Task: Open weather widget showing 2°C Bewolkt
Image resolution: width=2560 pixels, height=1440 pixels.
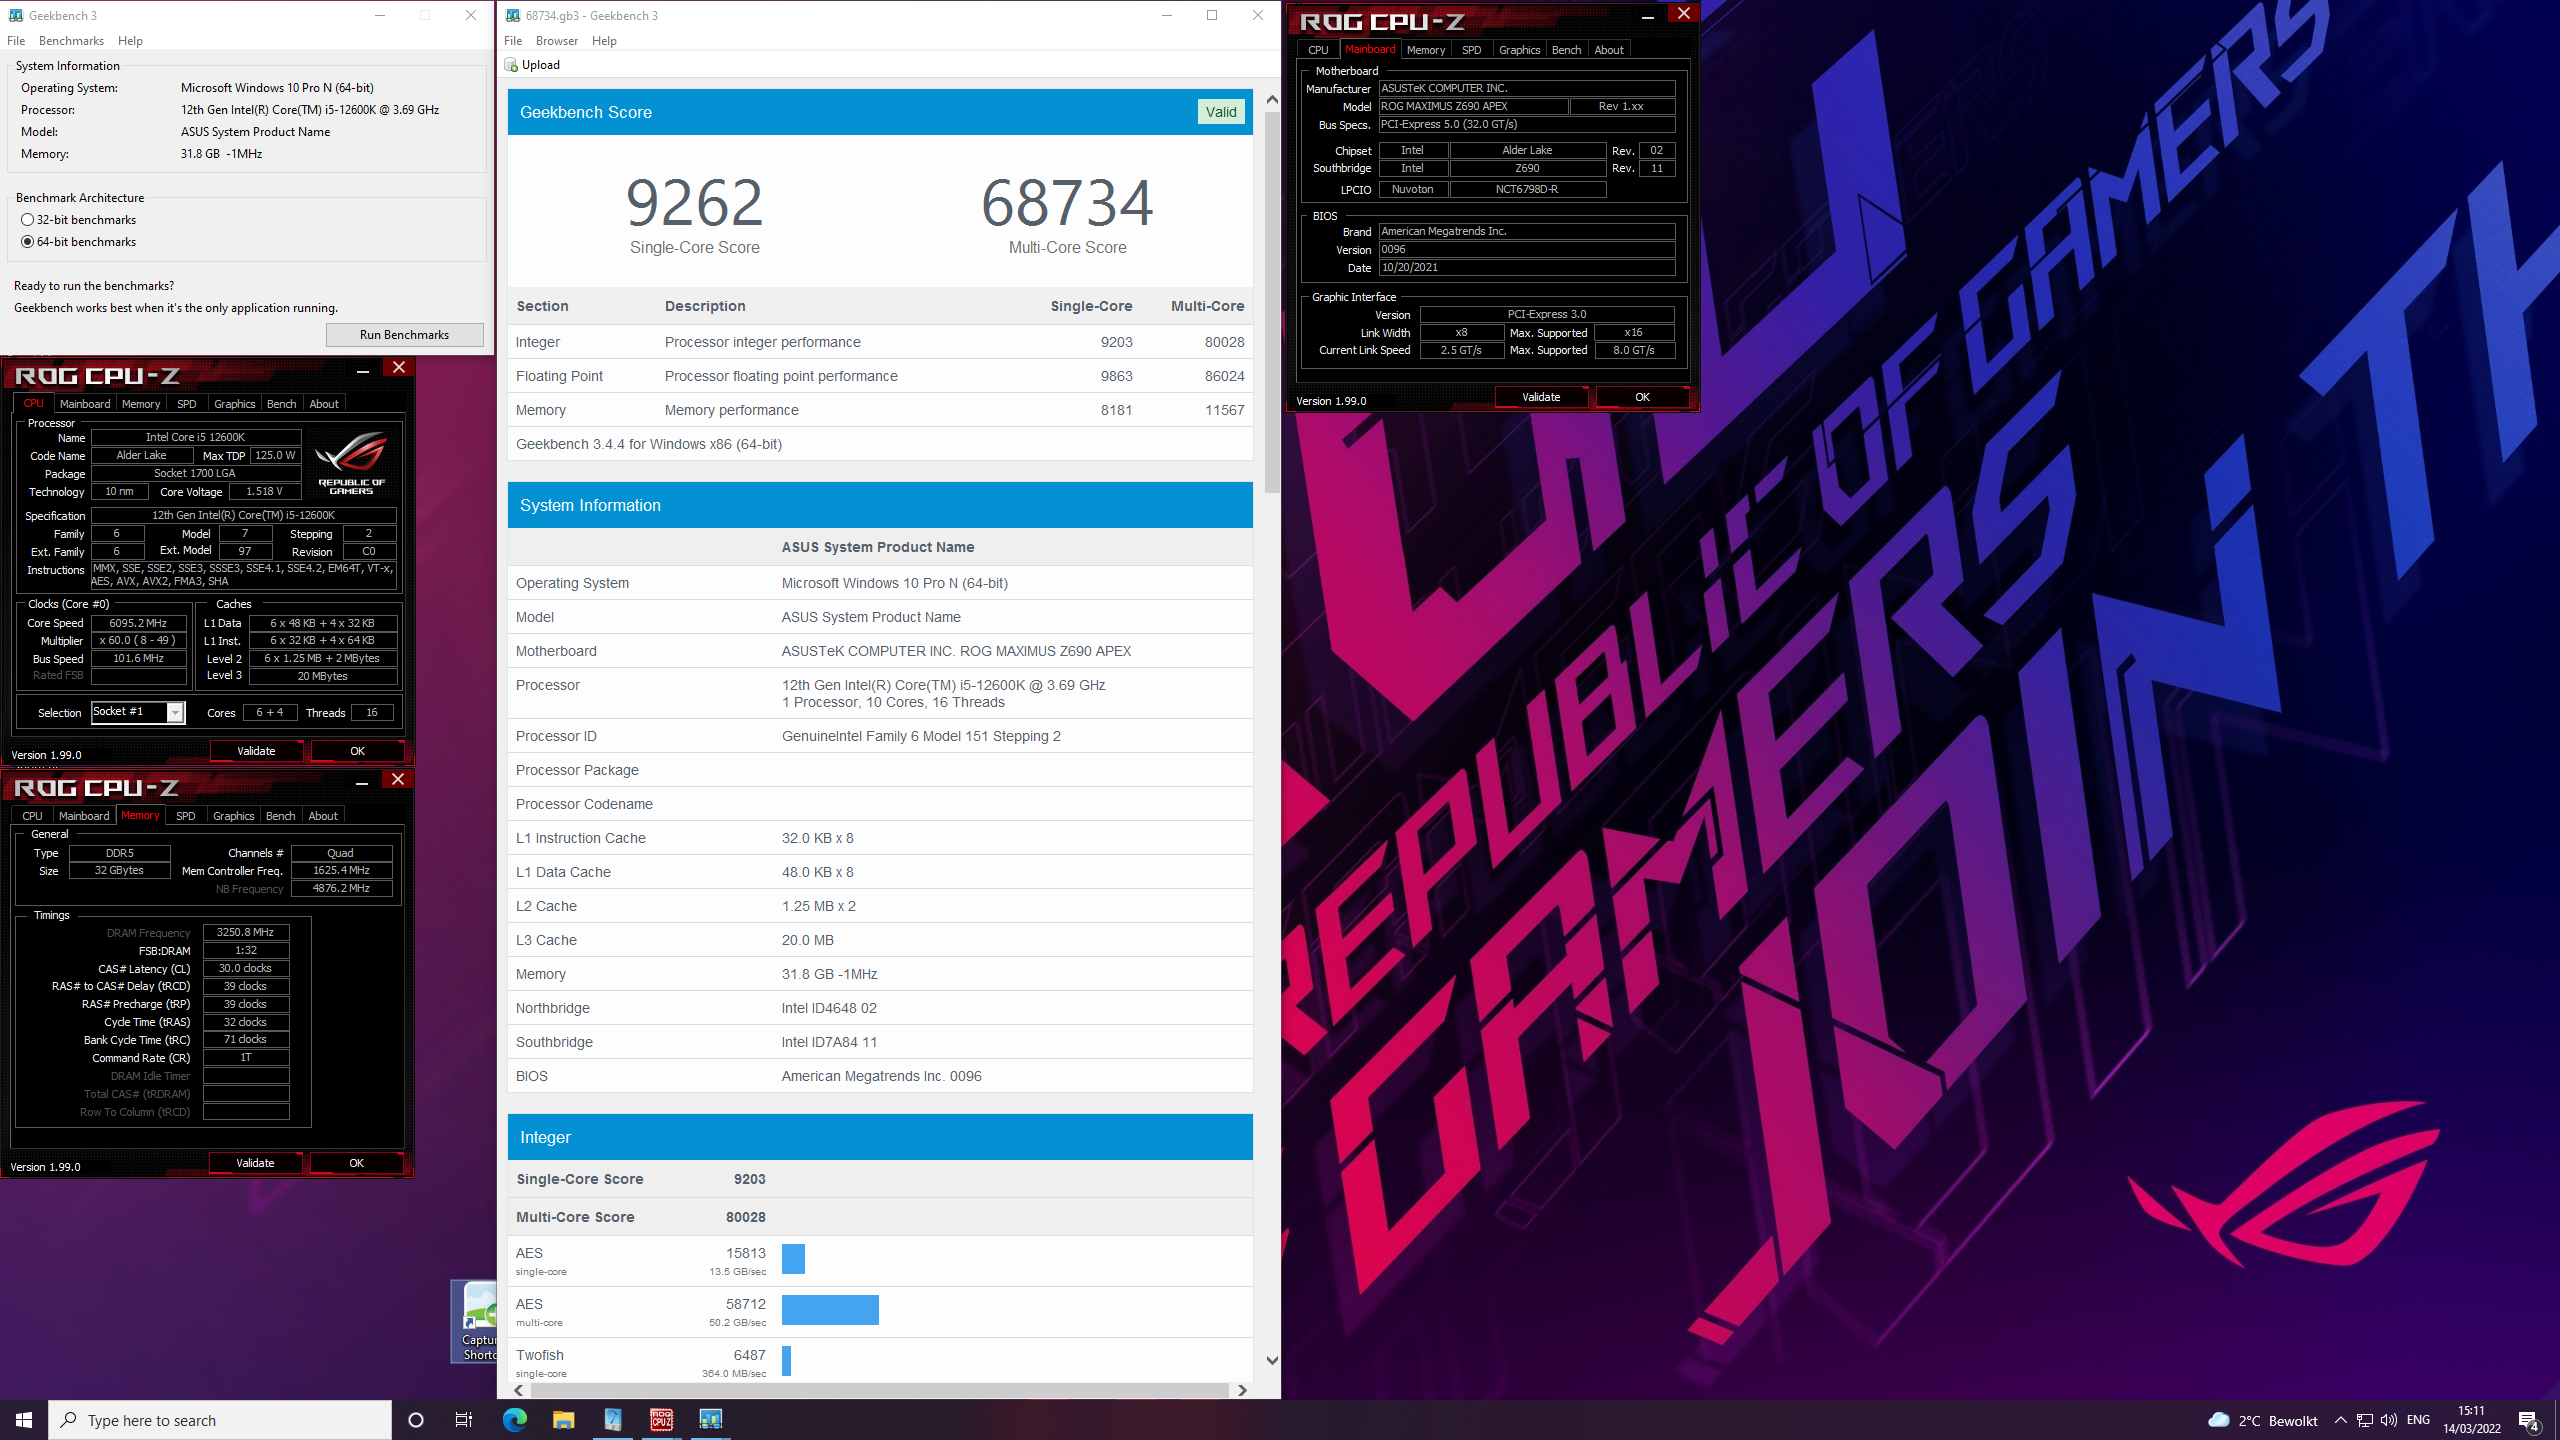Action: [x=2262, y=1421]
